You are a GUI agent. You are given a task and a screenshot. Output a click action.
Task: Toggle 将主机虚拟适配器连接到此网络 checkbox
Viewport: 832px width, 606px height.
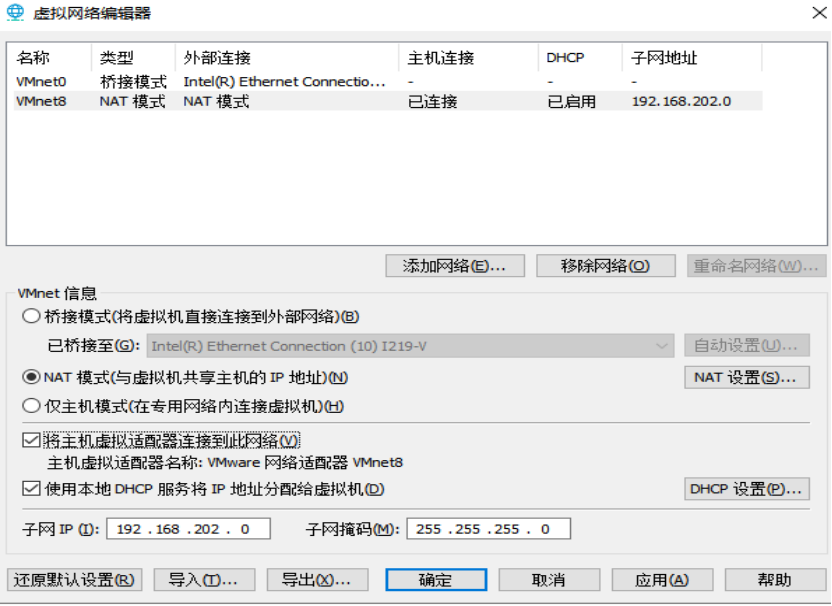point(31,440)
